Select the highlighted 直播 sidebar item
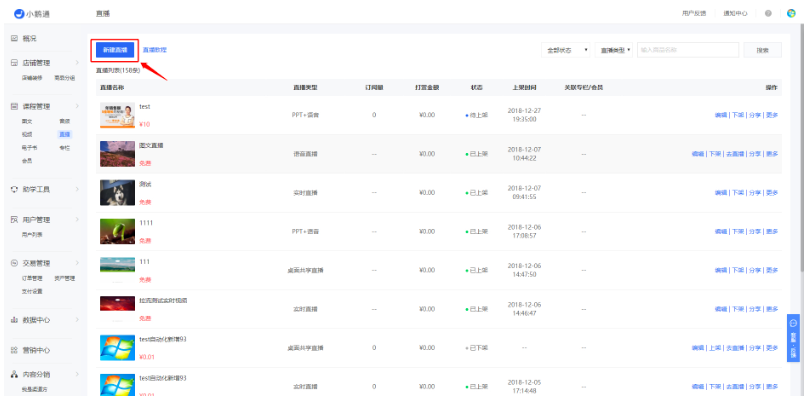The height and width of the screenshot is (396, 805). 65,135
